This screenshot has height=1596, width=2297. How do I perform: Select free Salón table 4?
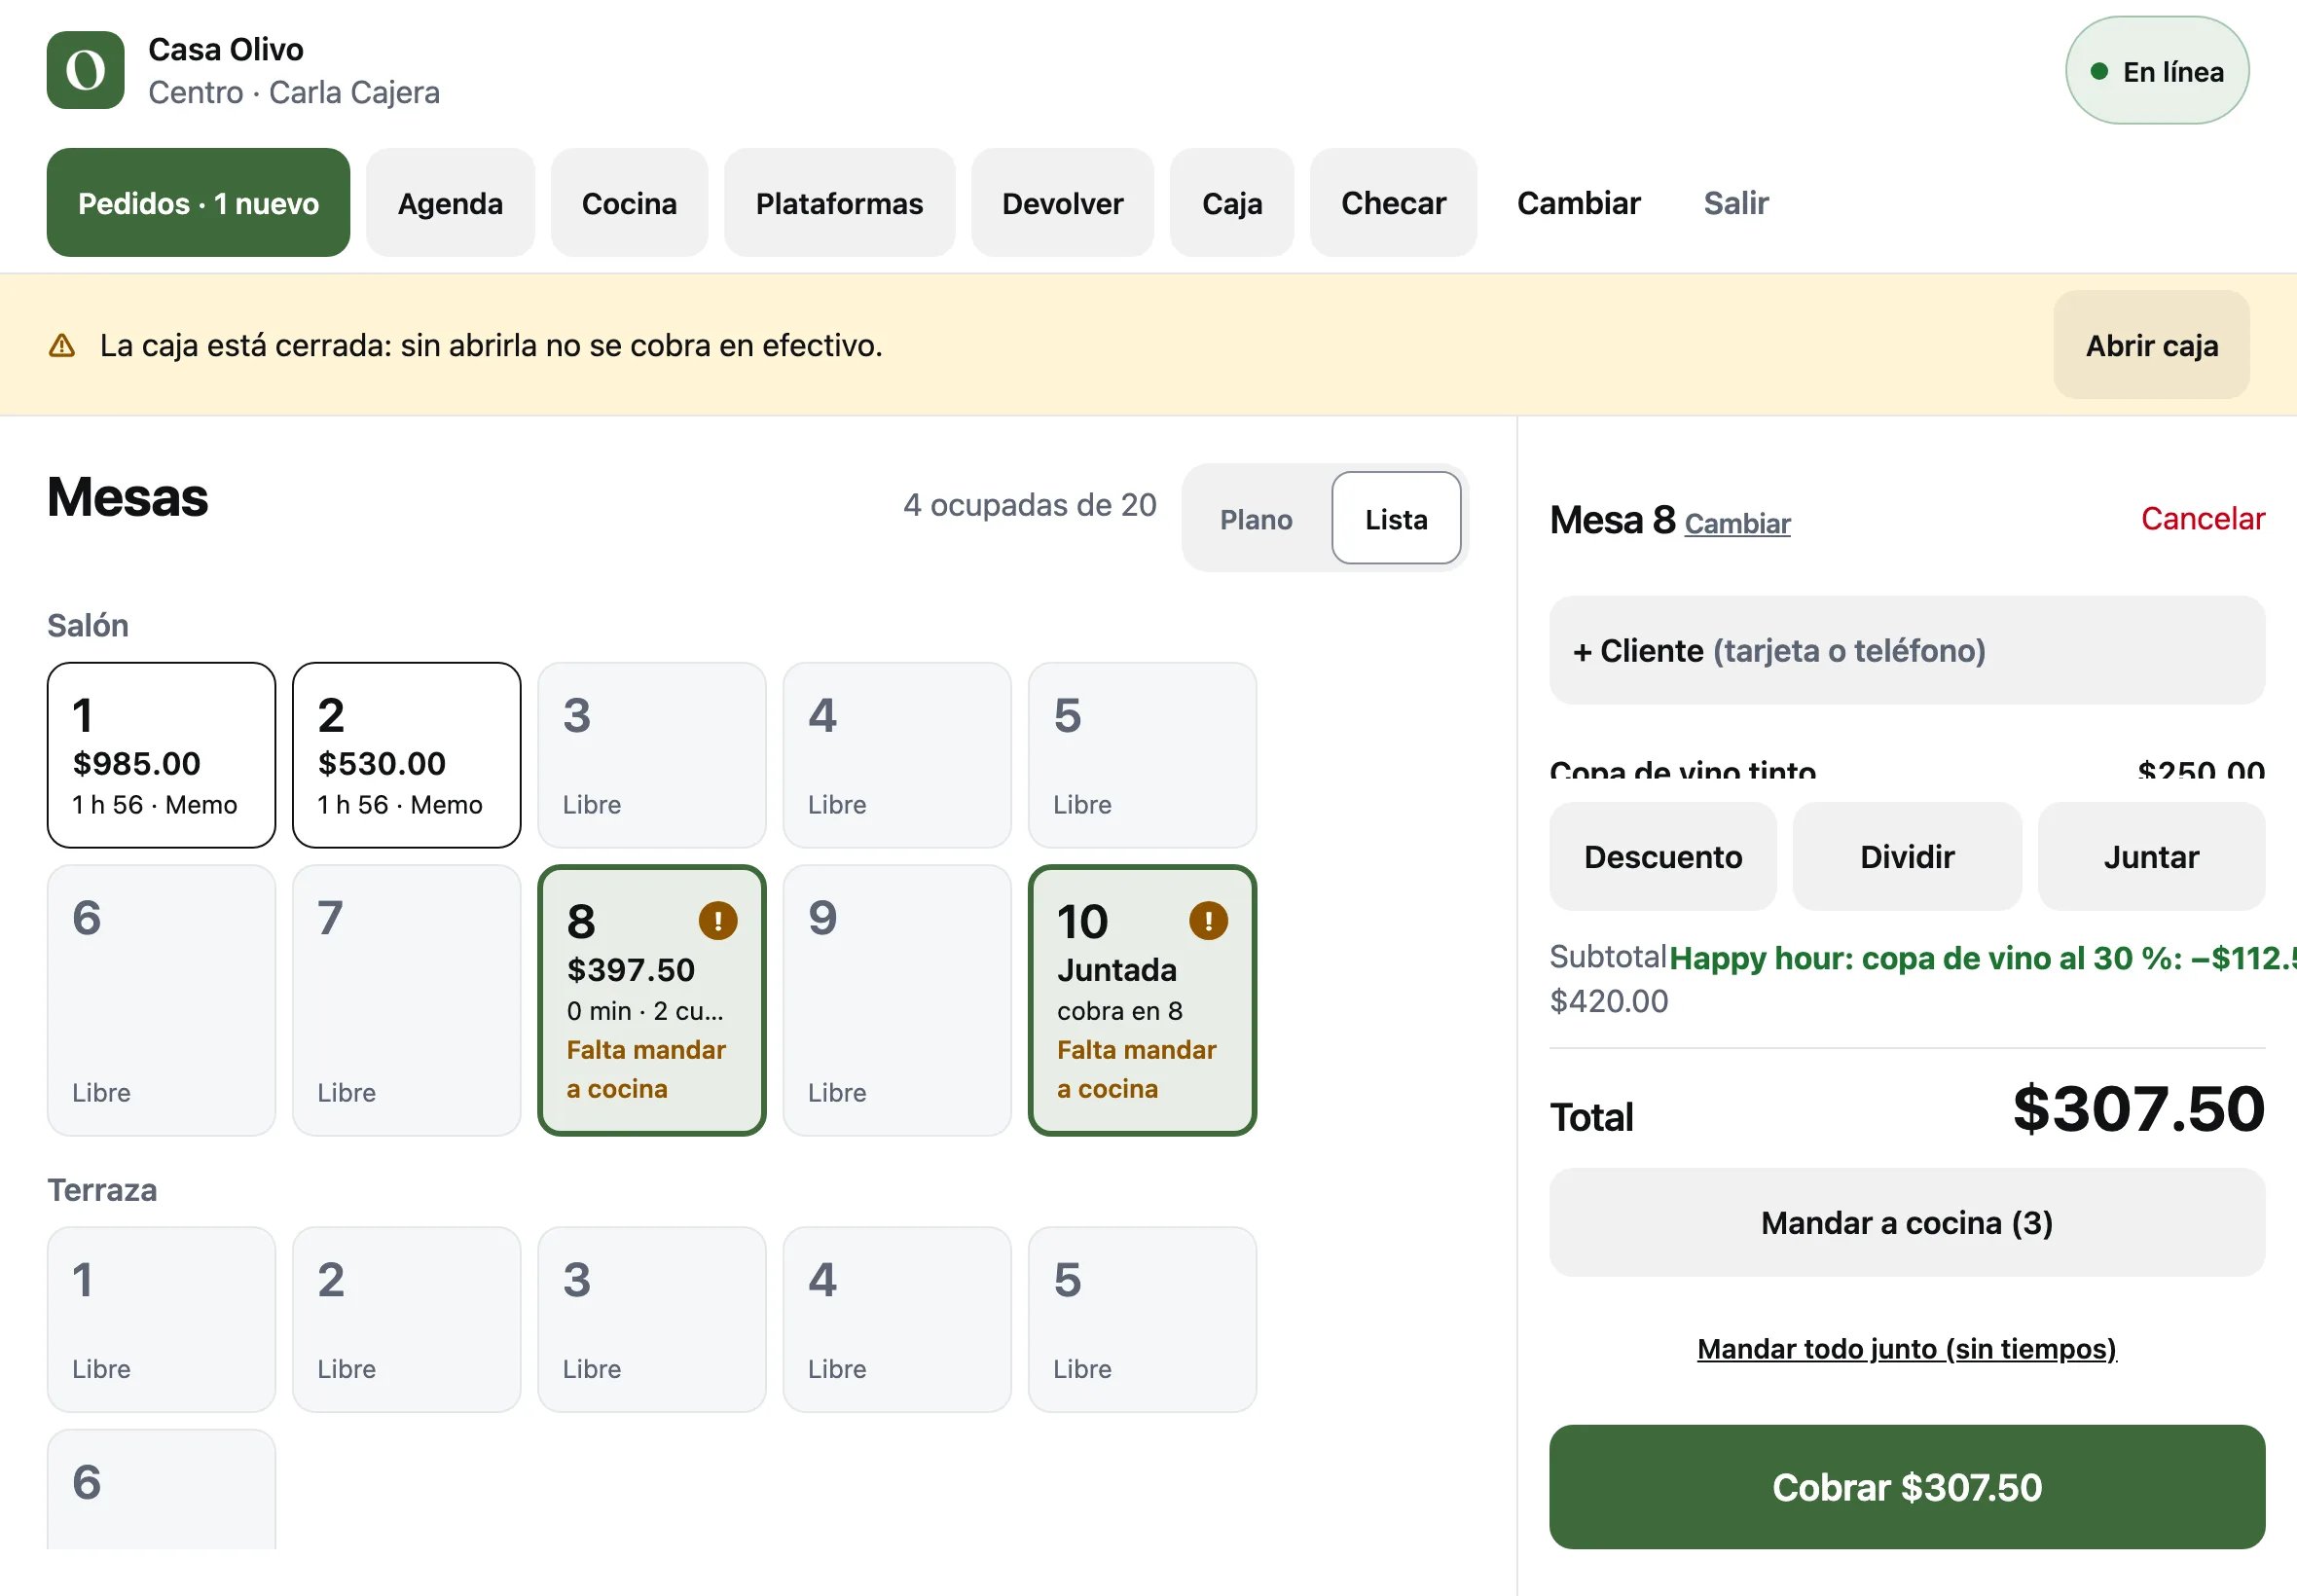pos(897,755)
